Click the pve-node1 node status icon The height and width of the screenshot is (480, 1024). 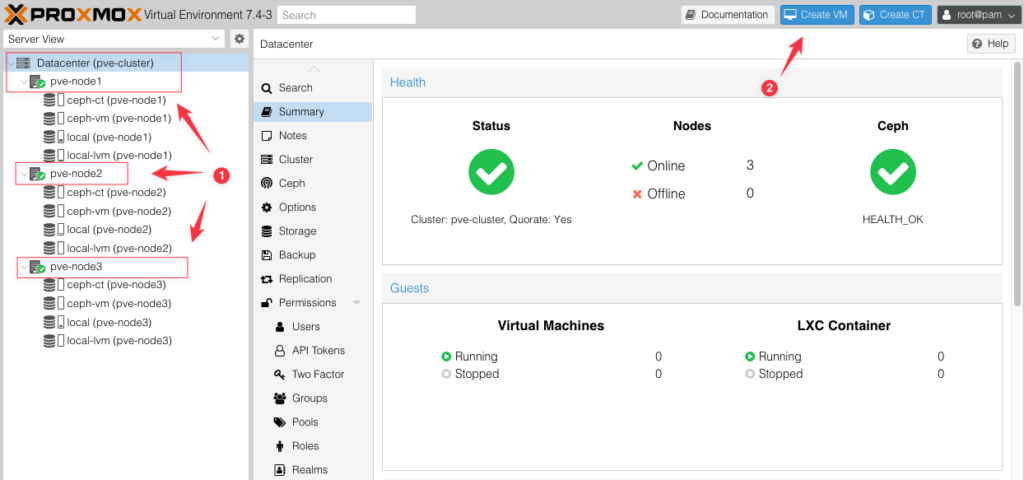pos(37,82)
